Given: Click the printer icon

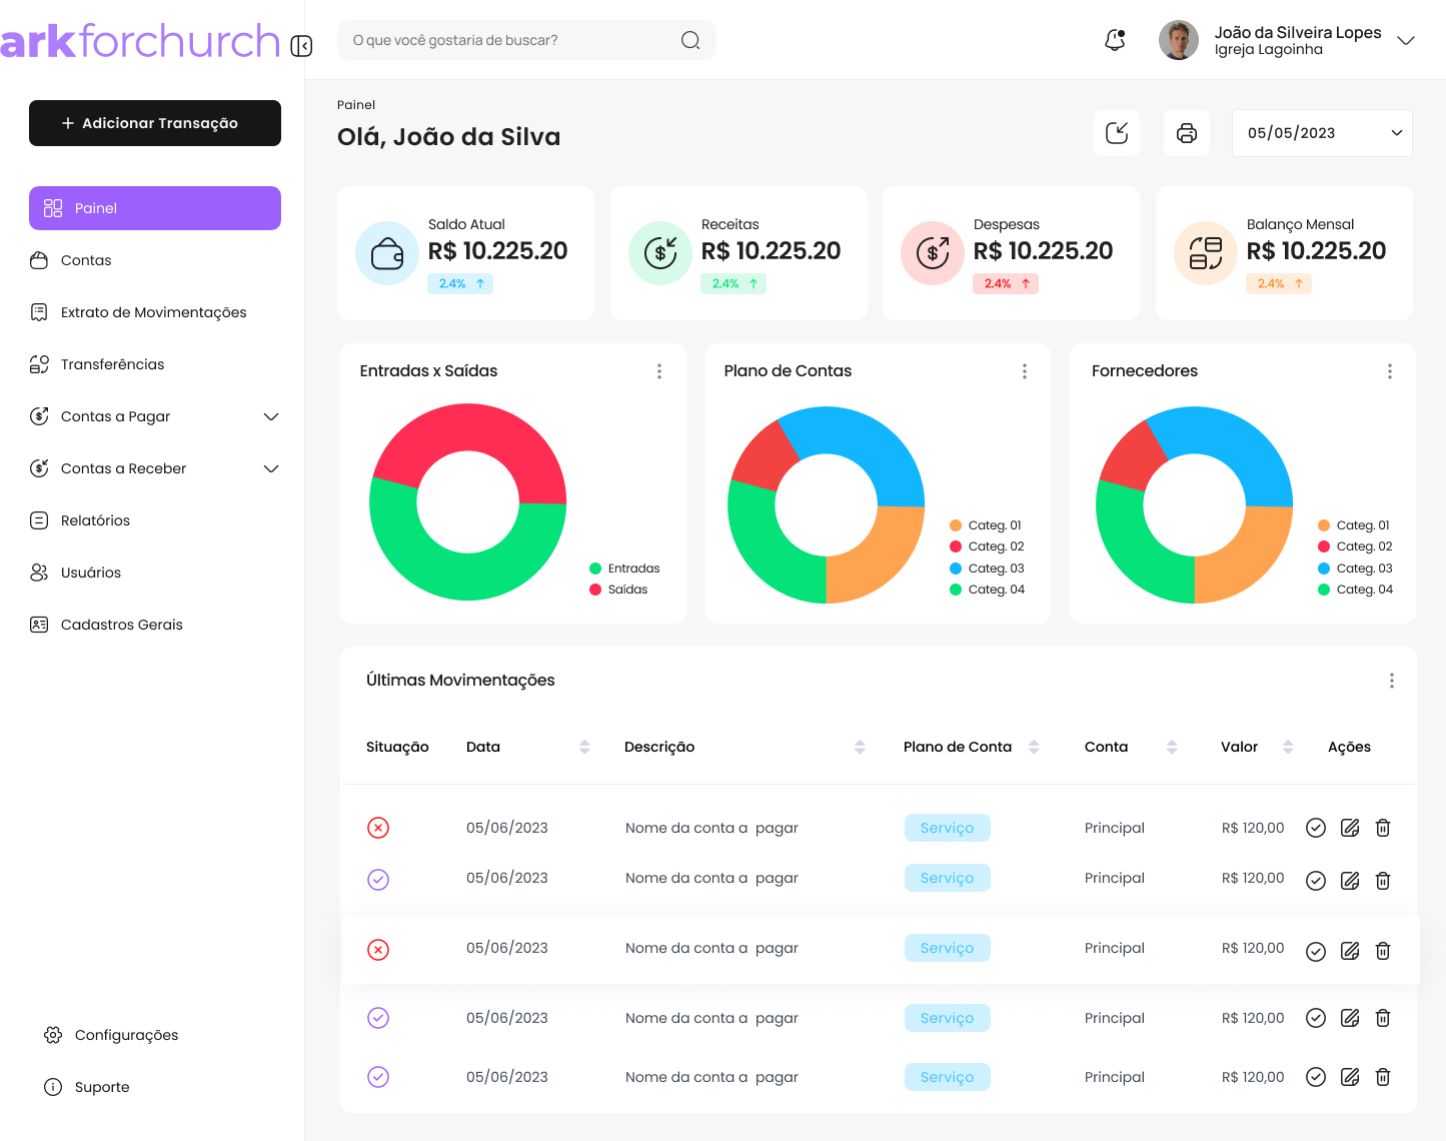Looking at the screenshot, I should click(1186, 133).
